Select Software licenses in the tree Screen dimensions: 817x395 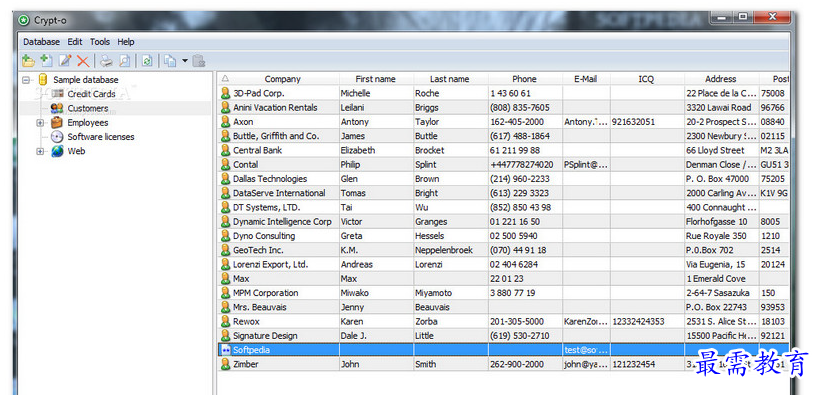pos(101,137)
